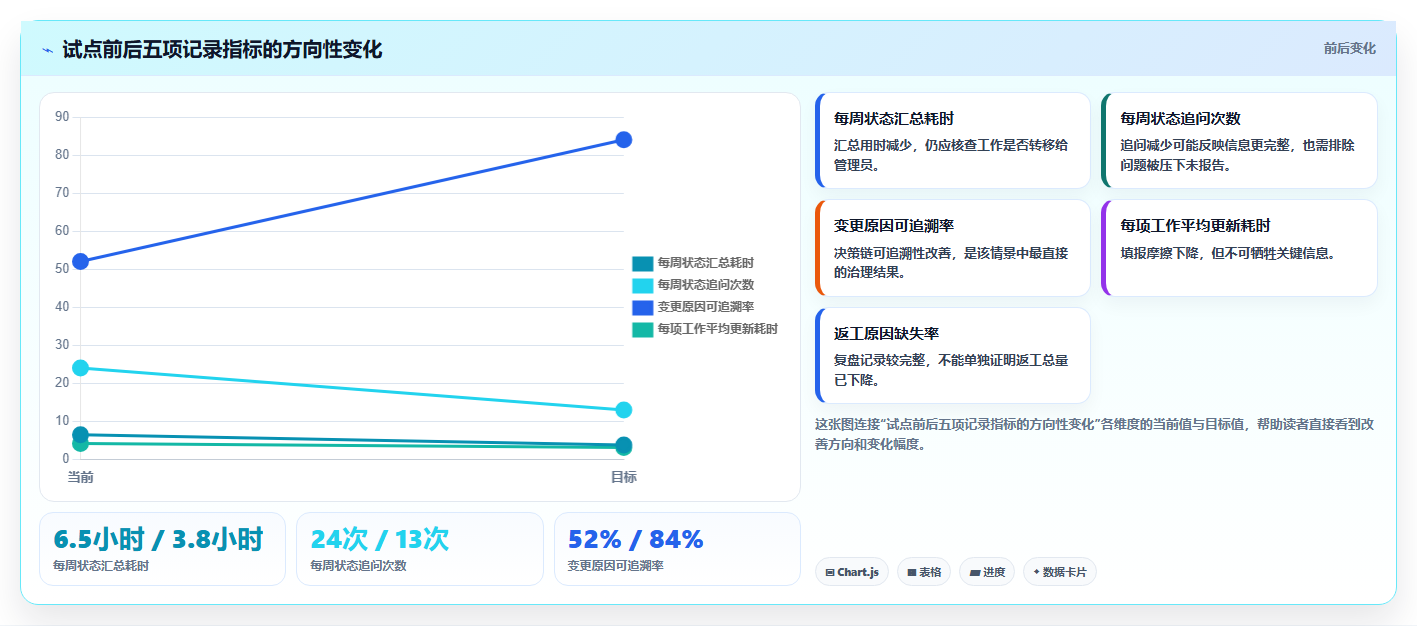Click legend text 变更原因可追溯率
The width and height of the screenshot is (1417, 626).
click(706, 307)
